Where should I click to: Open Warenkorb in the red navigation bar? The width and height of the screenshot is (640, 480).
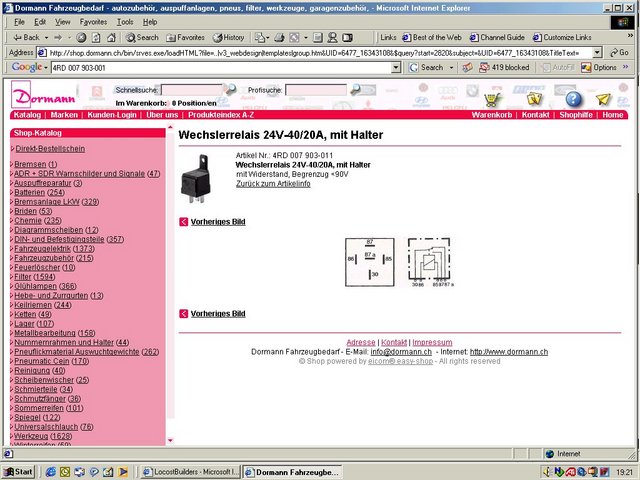tap(492, 115)
